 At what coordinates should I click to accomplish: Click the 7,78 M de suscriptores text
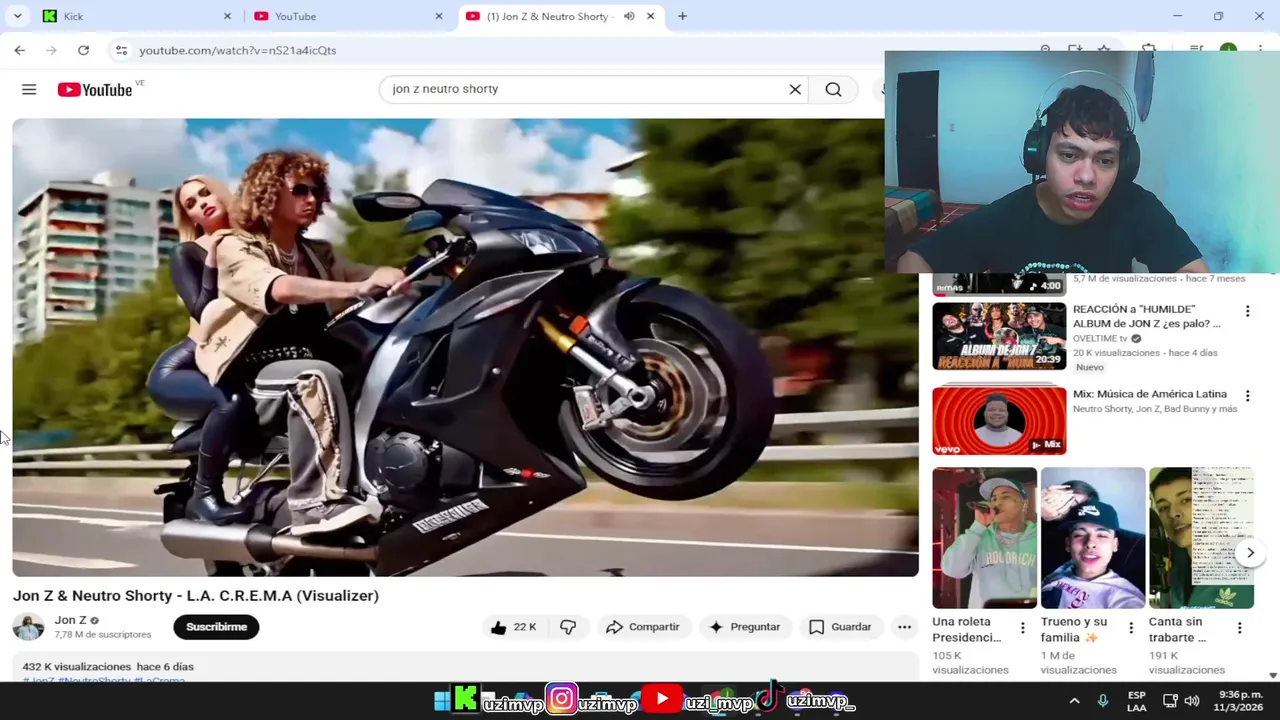pos(103,634)
